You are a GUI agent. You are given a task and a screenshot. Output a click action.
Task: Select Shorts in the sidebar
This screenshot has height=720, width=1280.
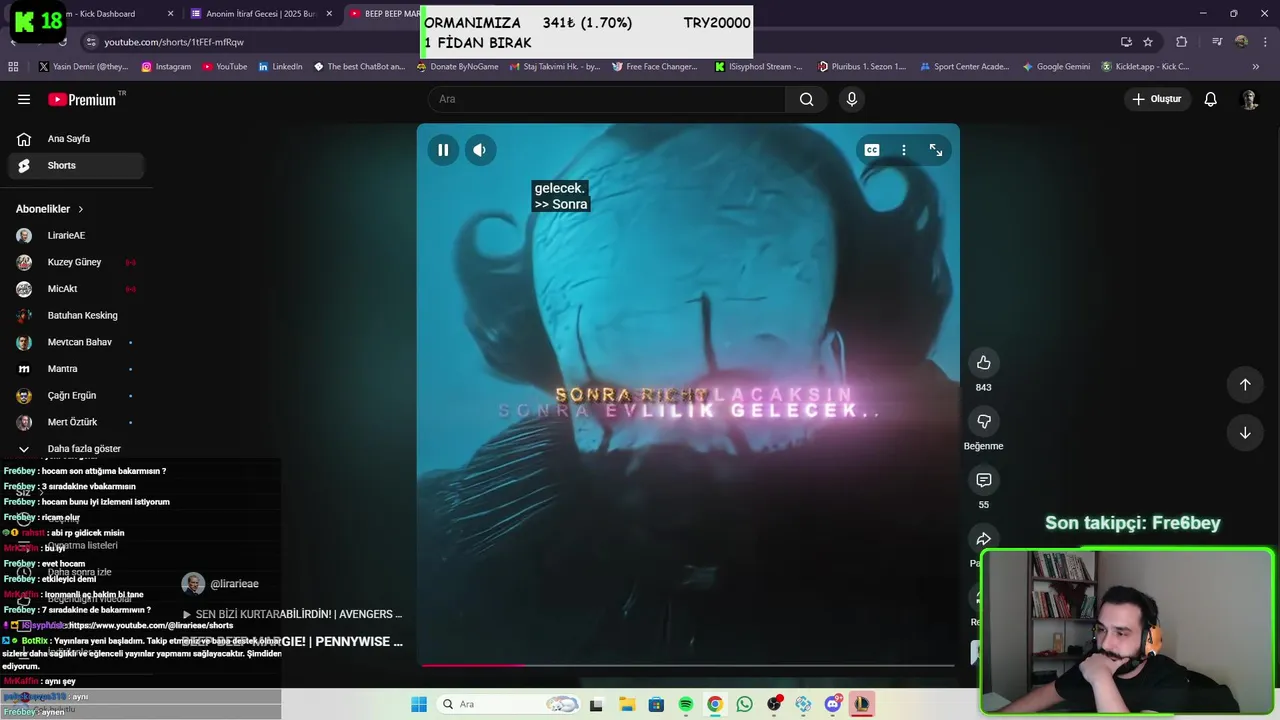76,166
